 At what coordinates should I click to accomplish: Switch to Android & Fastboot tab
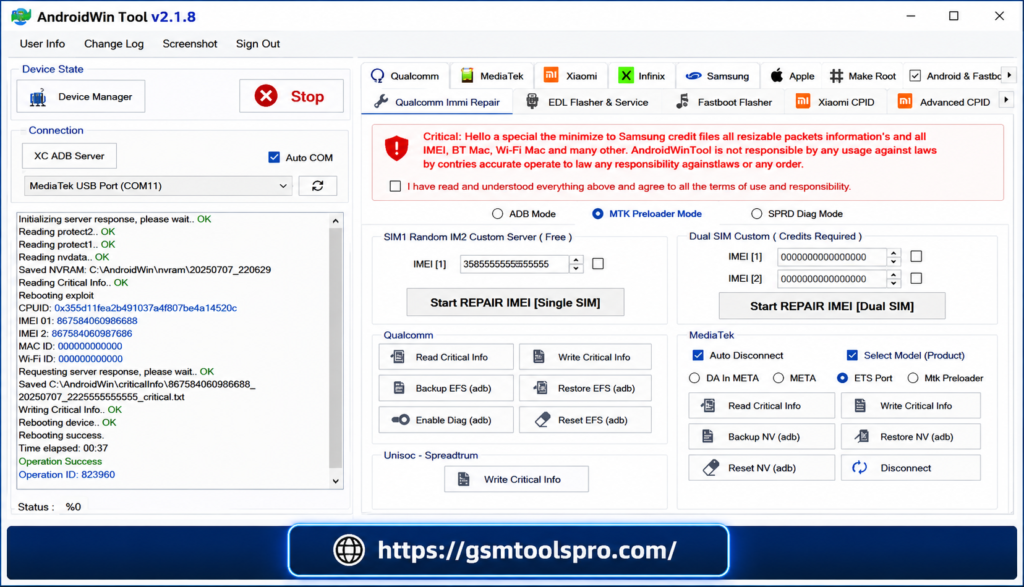[955, 76]
